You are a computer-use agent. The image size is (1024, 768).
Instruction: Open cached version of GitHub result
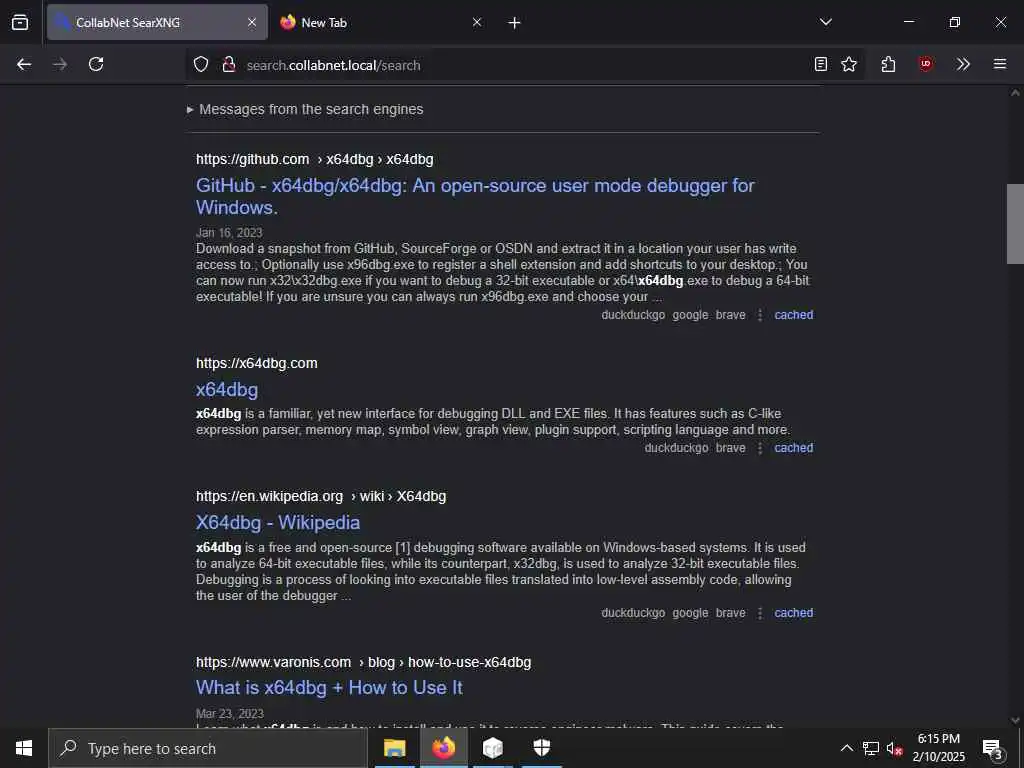(x=793, y=315)
